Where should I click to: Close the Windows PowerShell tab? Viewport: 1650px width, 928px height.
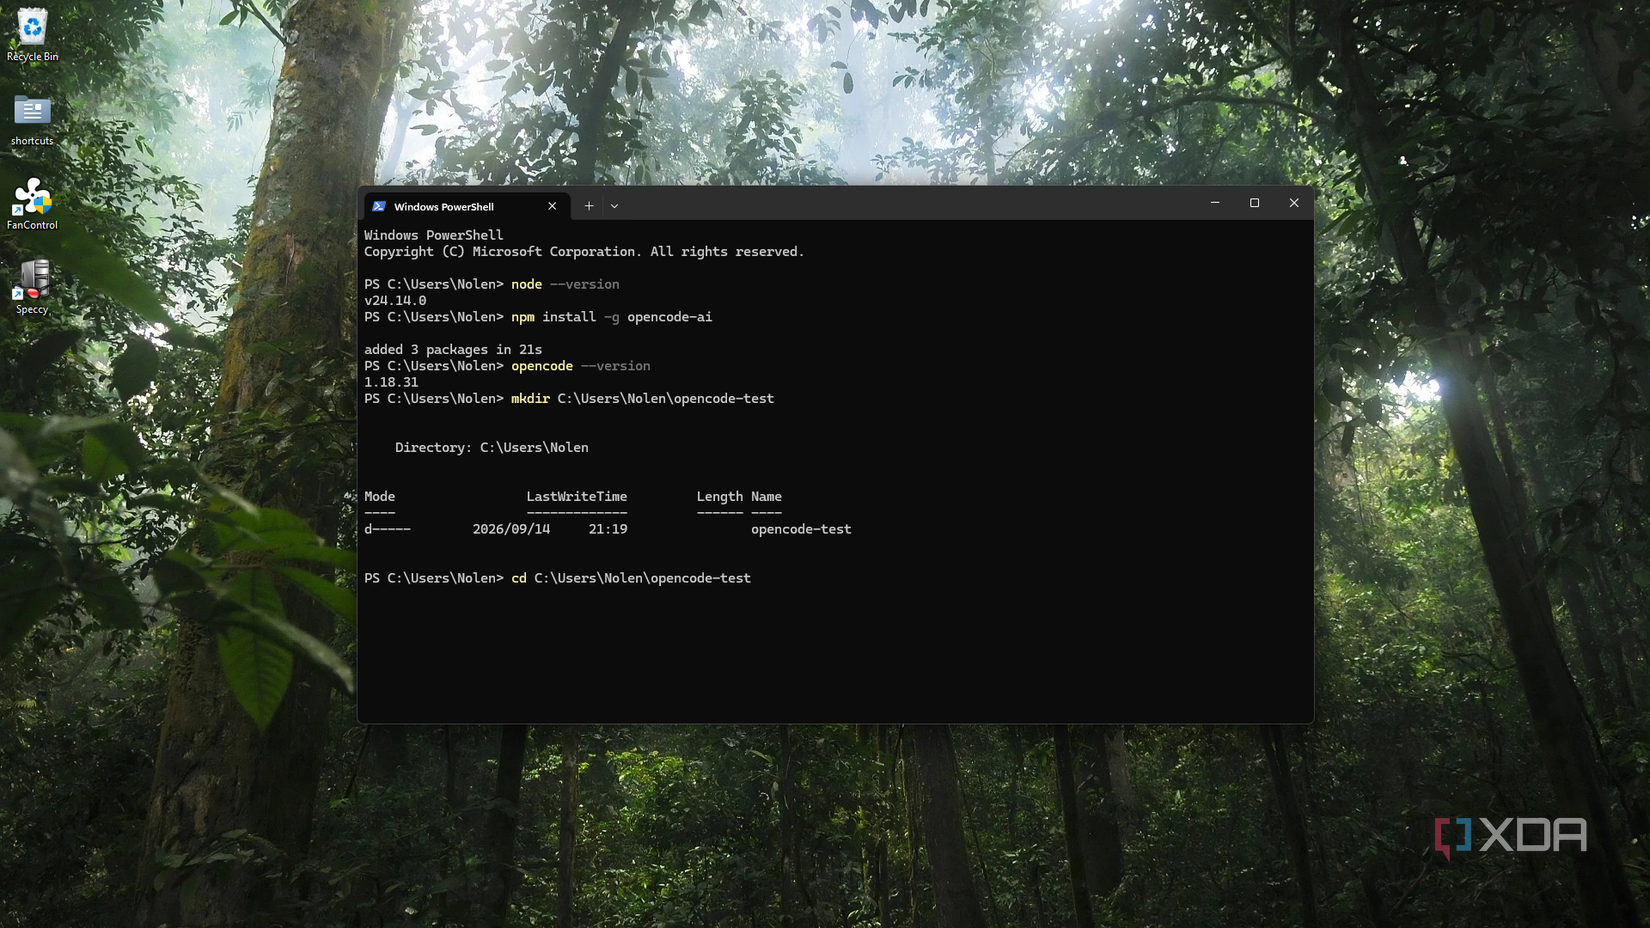tap(552, 206)
